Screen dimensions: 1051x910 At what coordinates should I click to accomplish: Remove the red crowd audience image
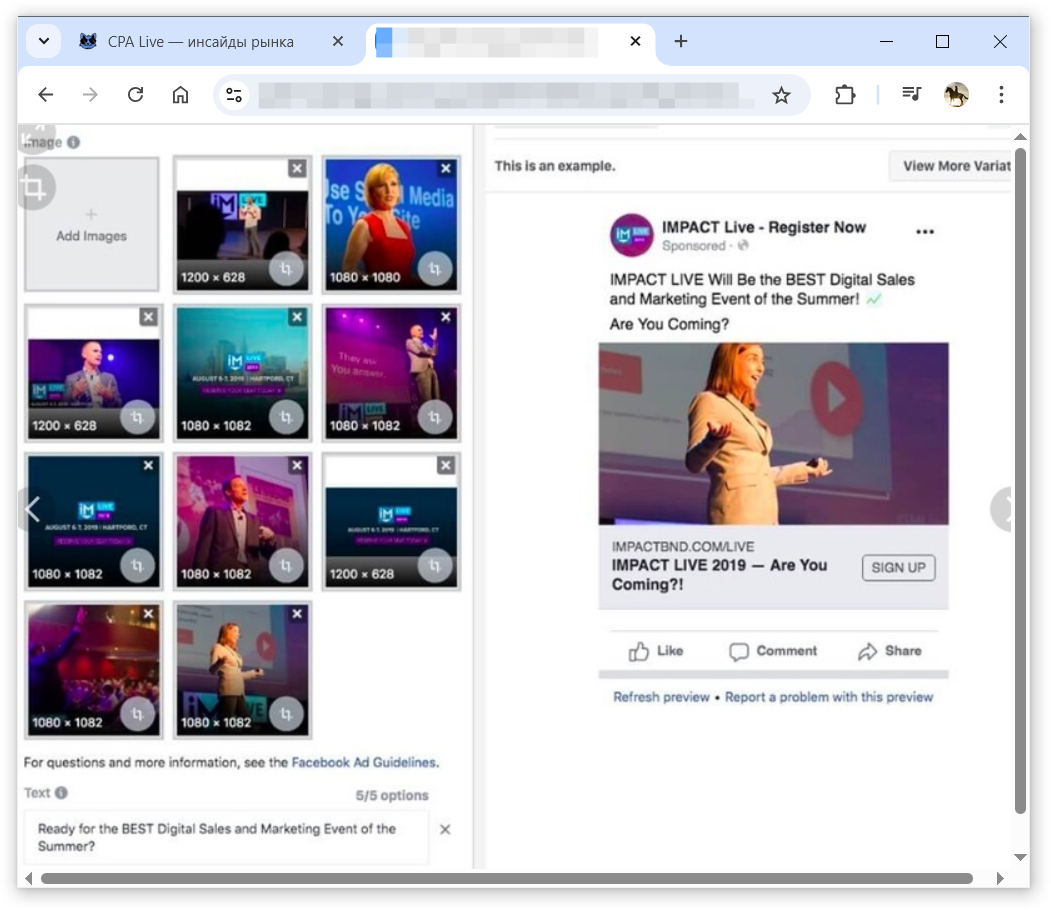click(x=148, y=614)
